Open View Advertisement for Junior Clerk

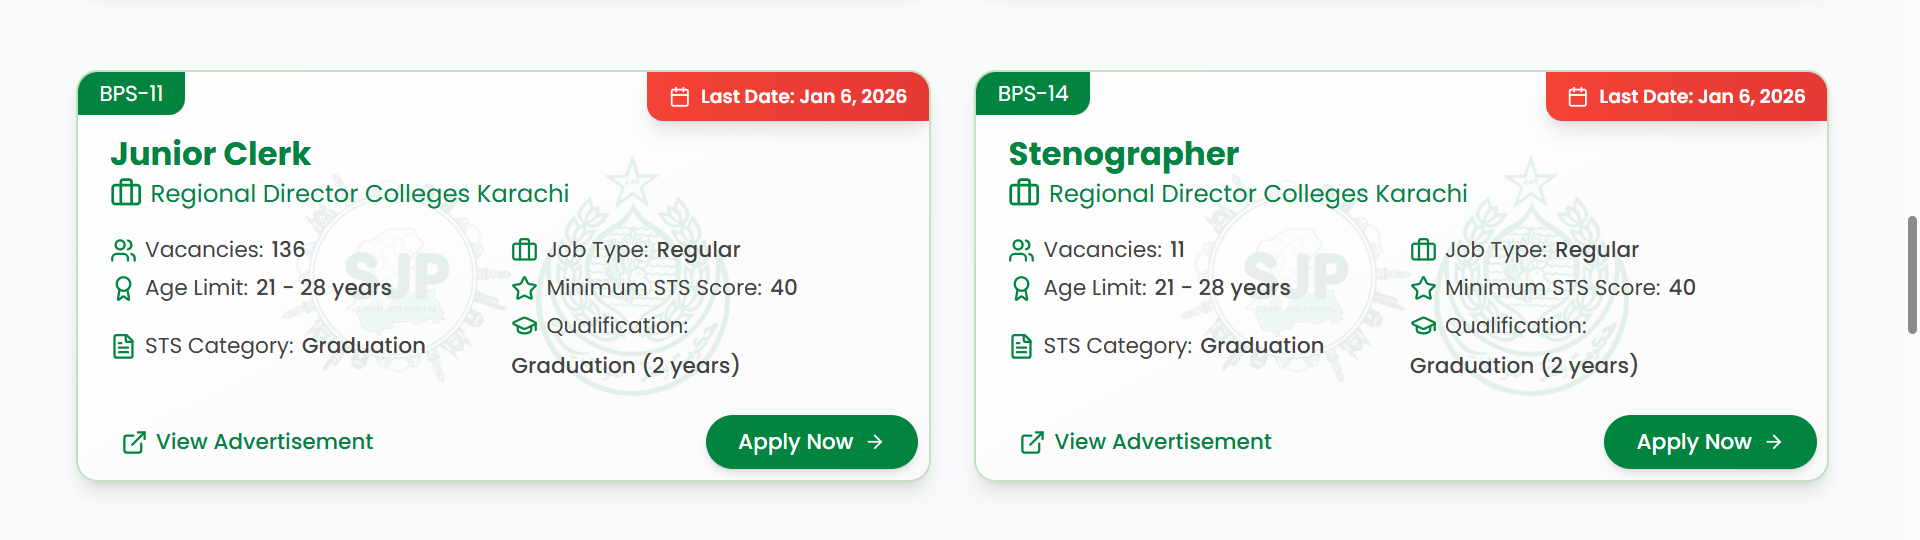(264, 442)
